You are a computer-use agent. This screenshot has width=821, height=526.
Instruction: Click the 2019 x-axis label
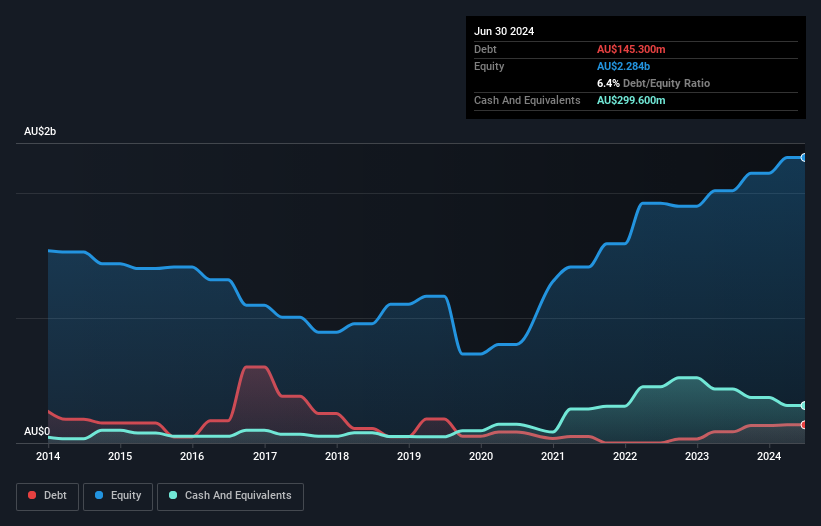point(409,456)
